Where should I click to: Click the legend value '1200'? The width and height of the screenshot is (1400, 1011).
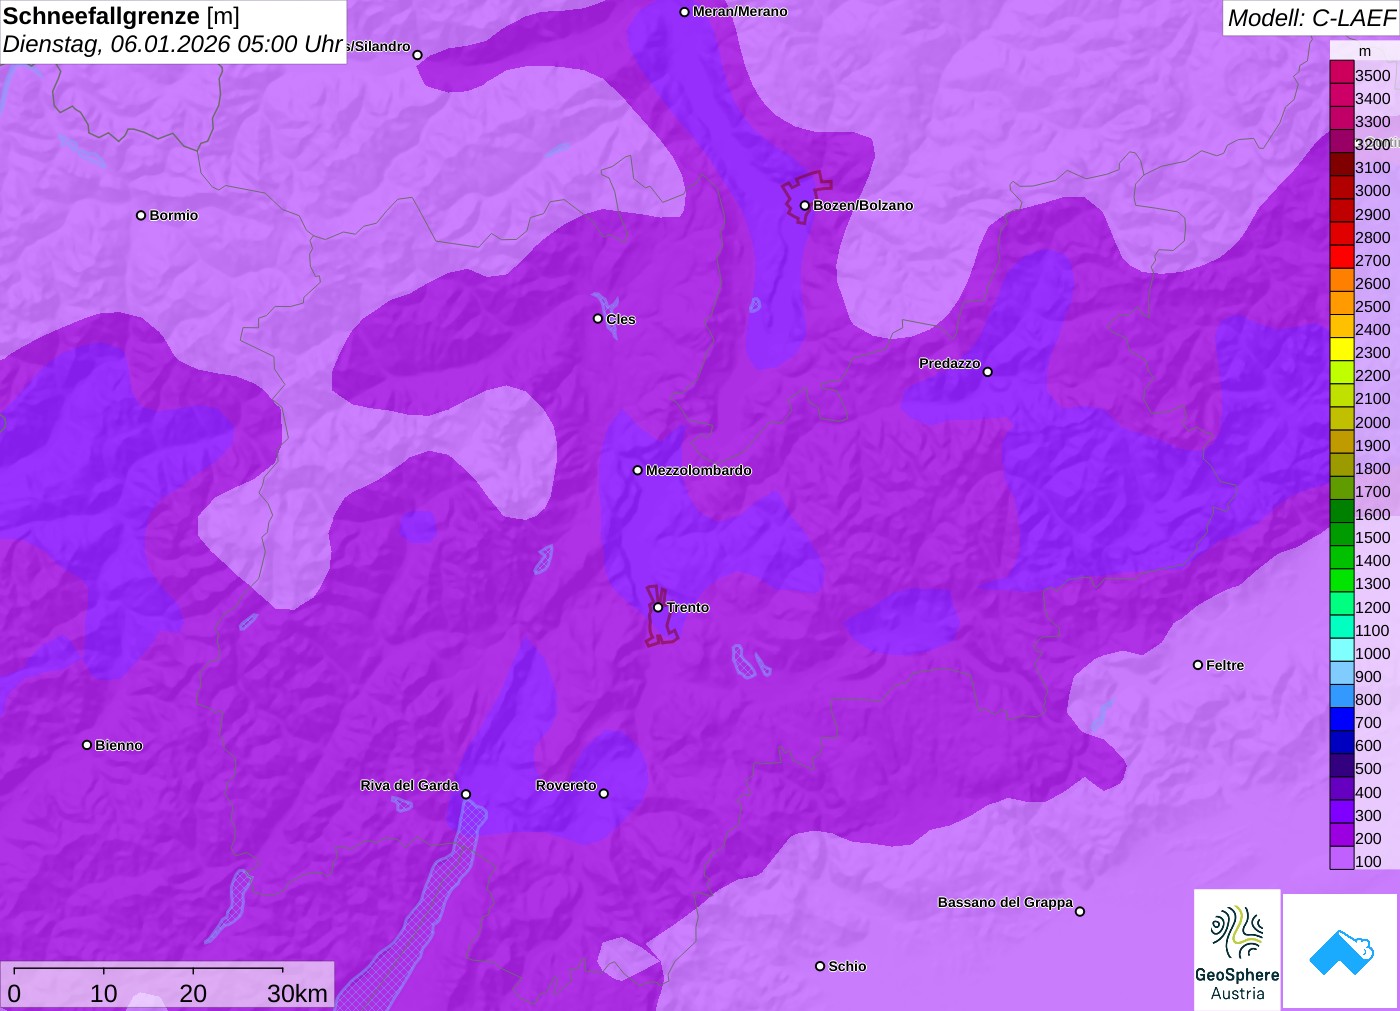(x=1373, y=607)
